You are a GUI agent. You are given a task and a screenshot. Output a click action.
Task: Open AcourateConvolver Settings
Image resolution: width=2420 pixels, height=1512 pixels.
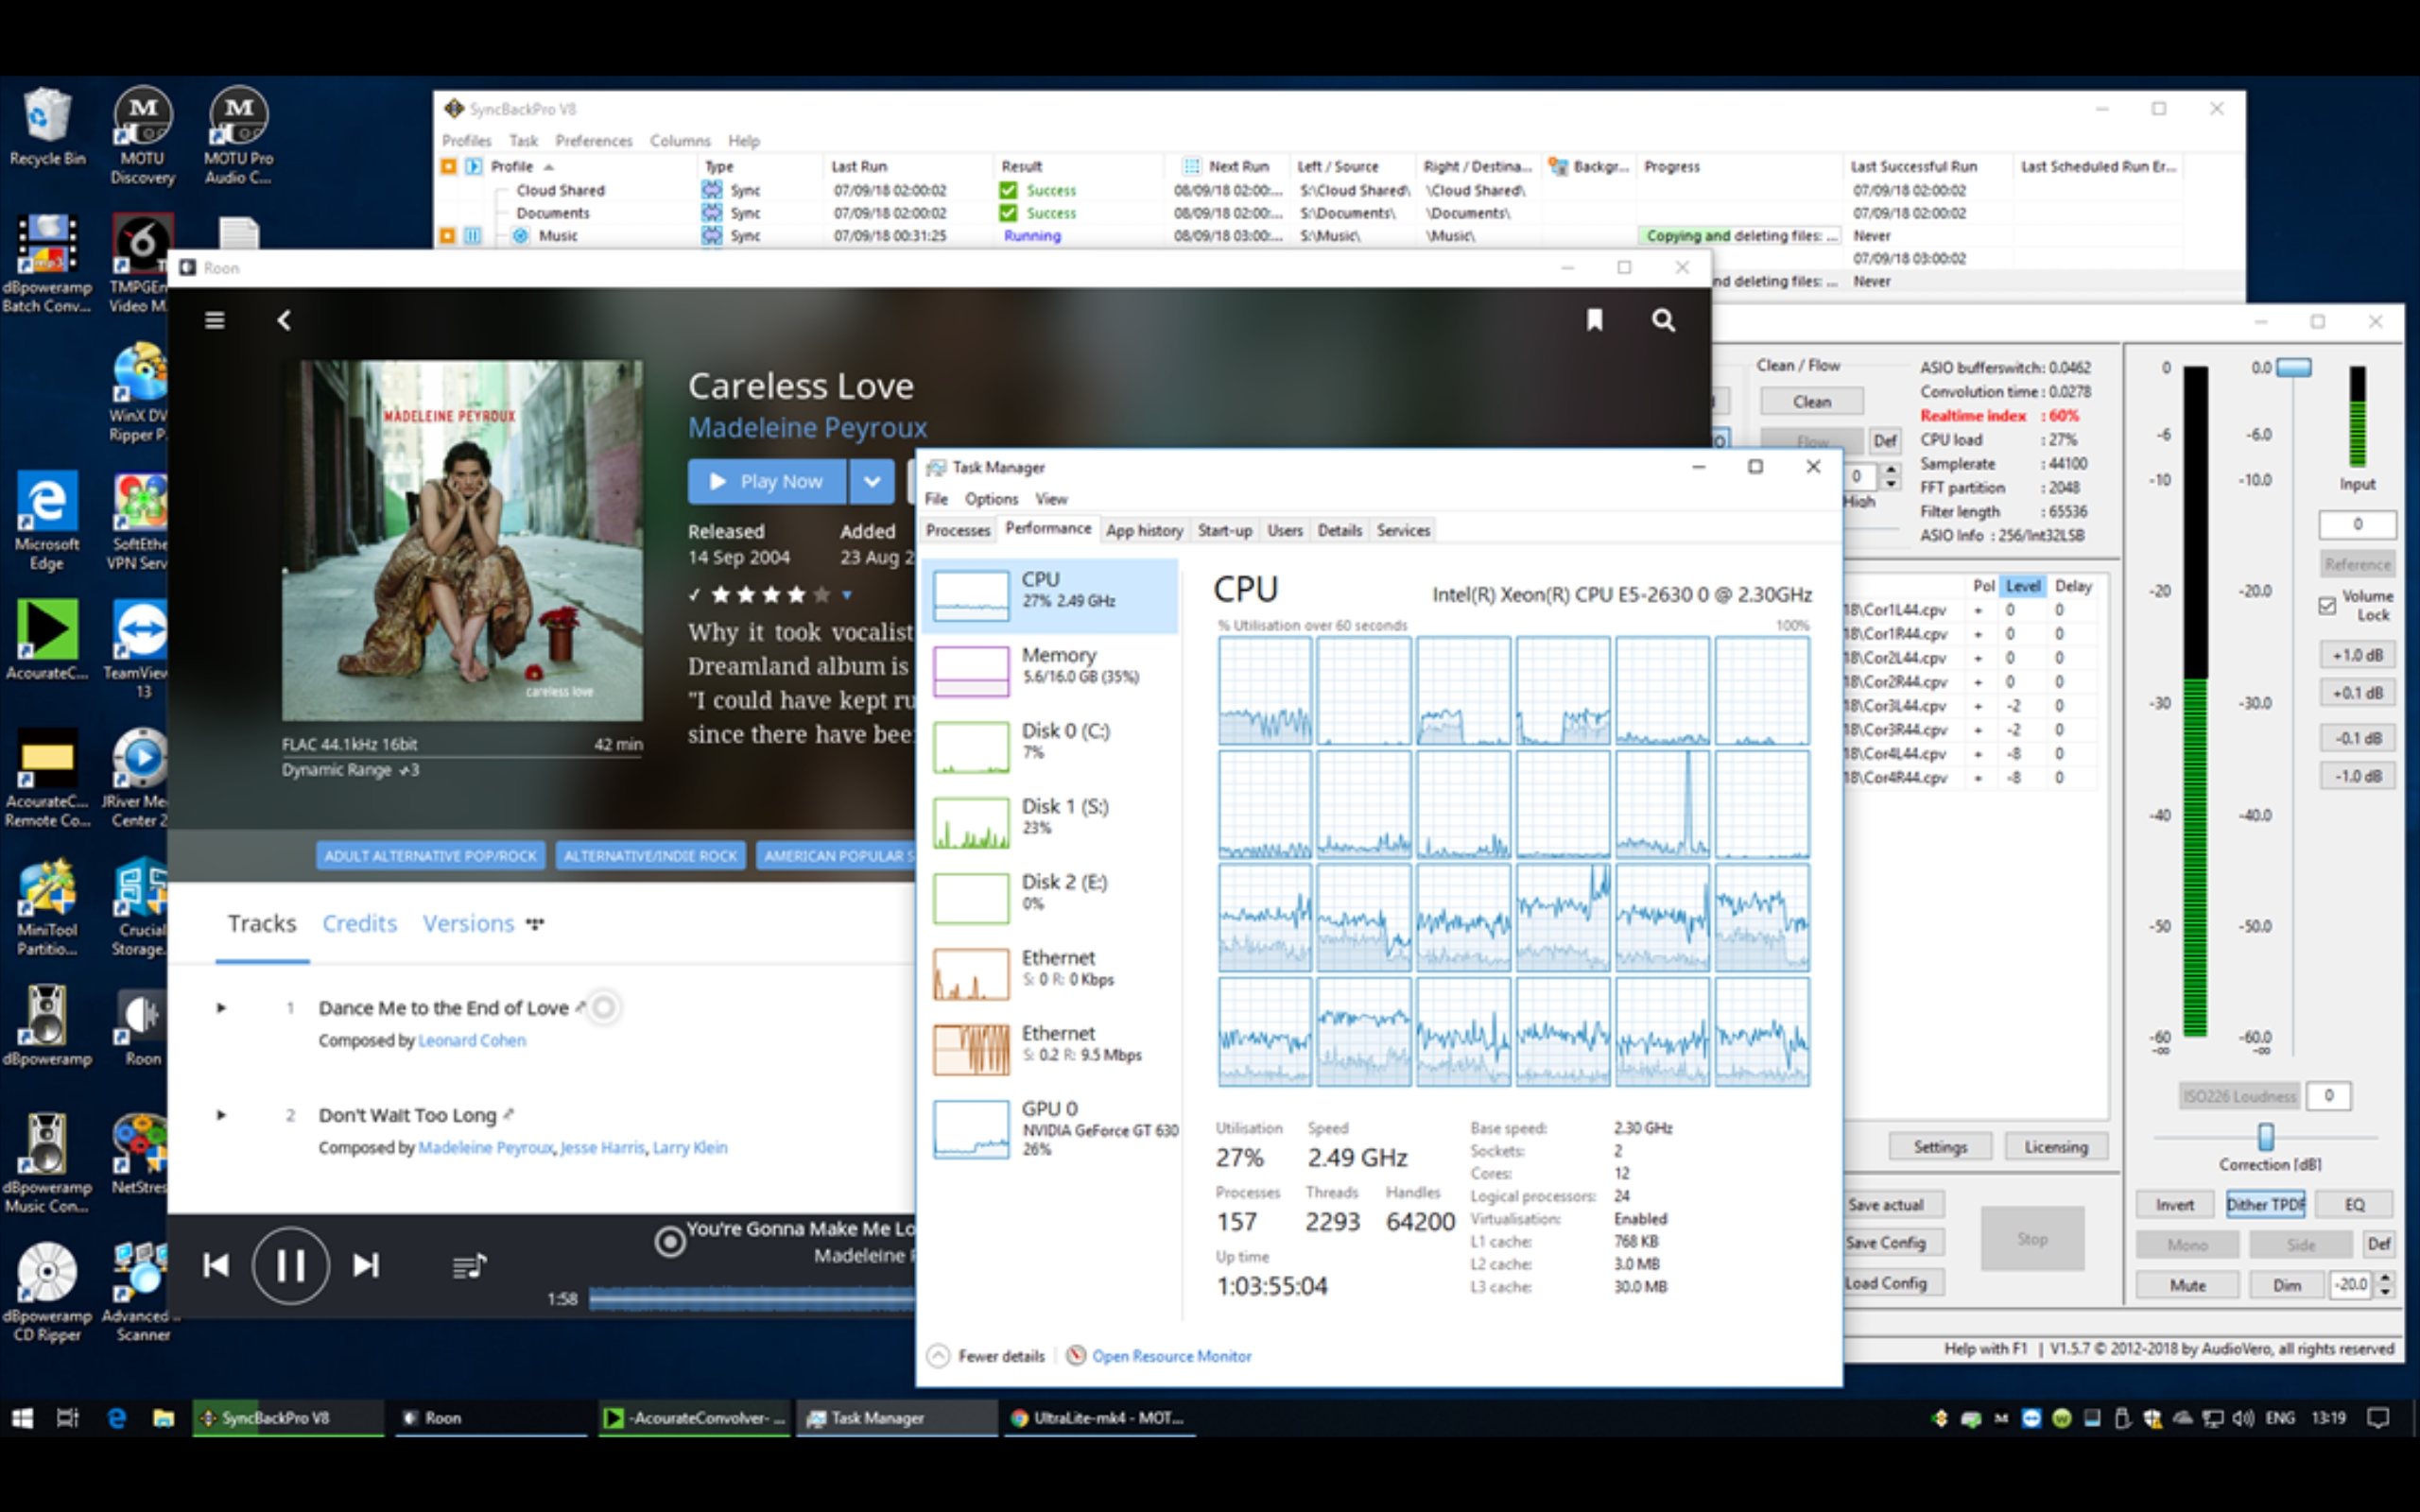click(1940, 1146)
